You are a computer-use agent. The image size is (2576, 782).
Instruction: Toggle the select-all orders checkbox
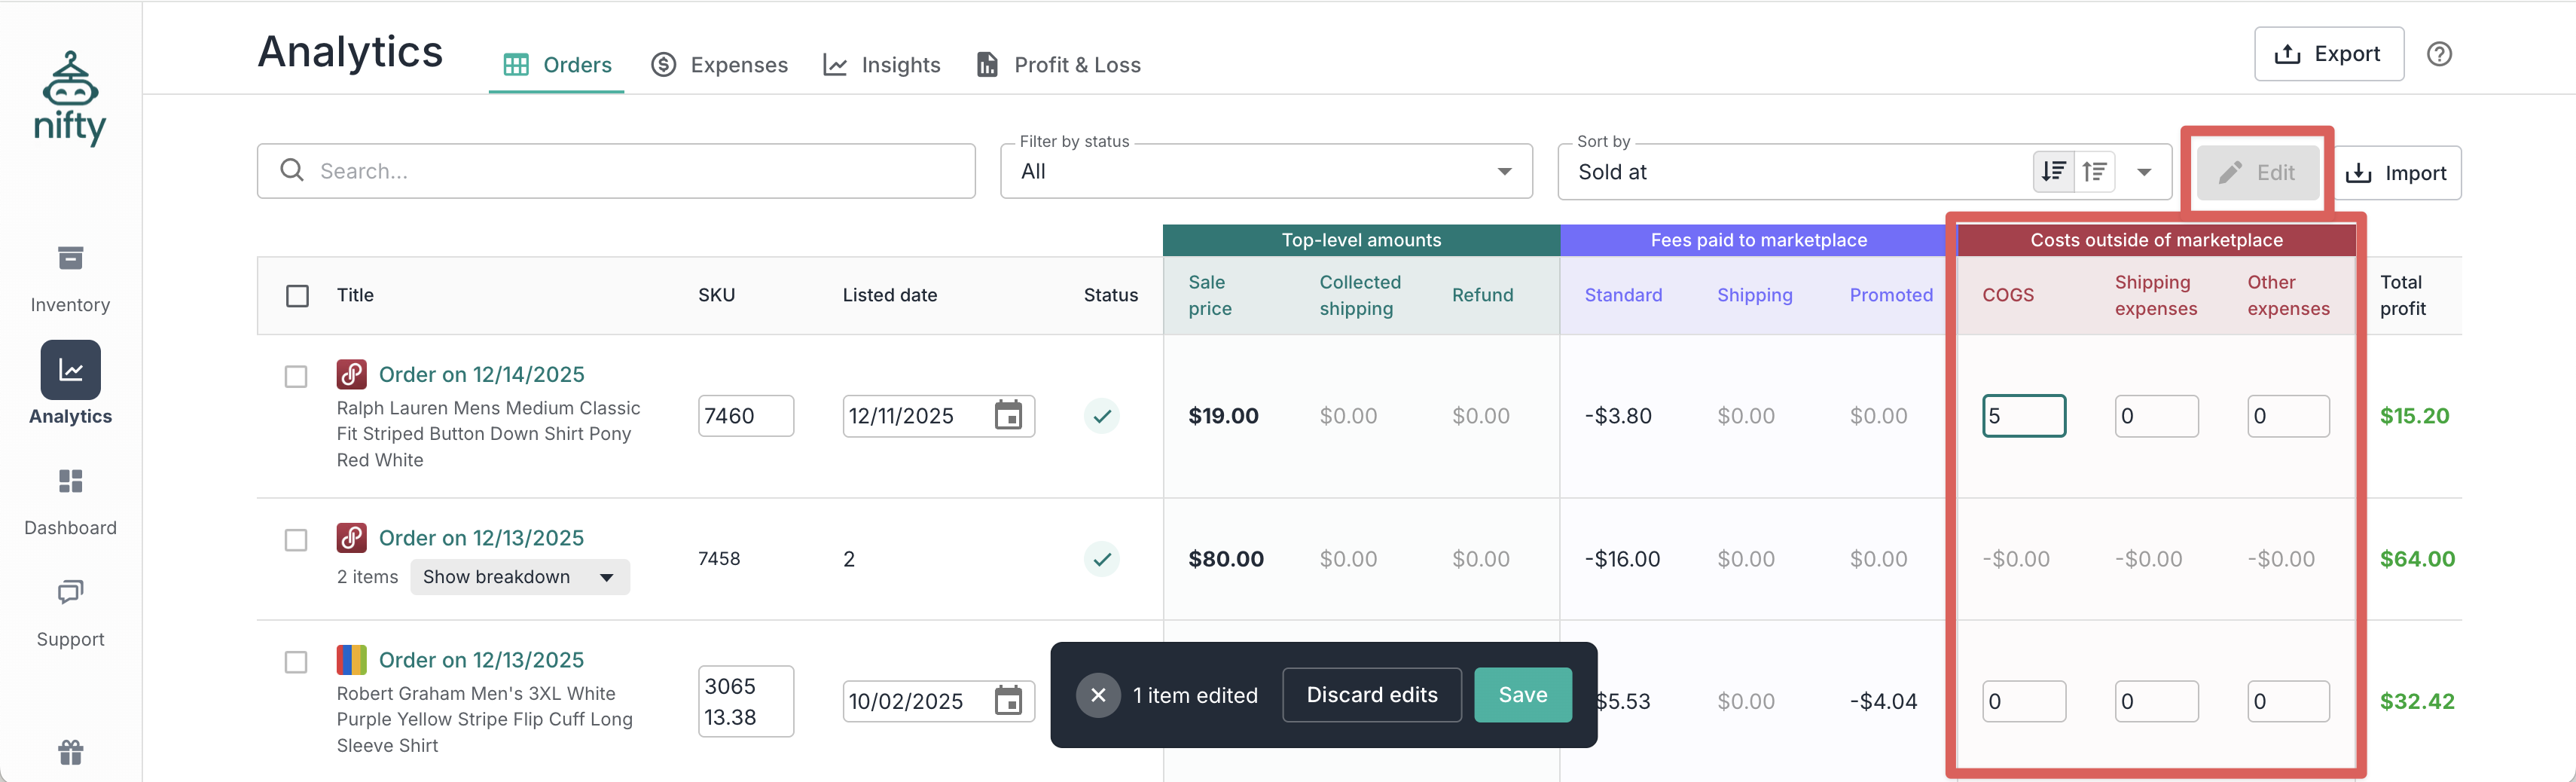point(297,296)
